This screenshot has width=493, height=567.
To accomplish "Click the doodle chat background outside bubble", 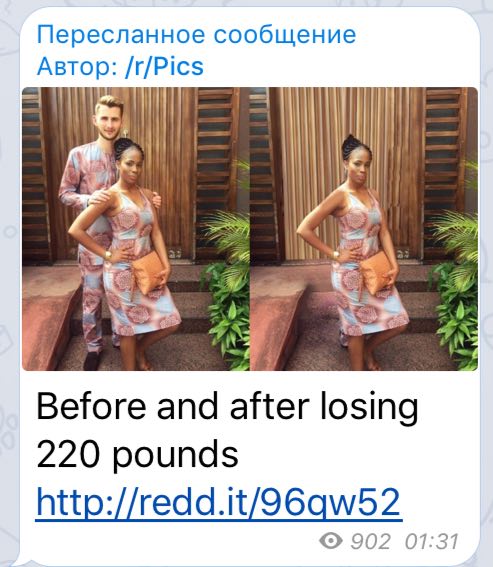I will [9, 253].
